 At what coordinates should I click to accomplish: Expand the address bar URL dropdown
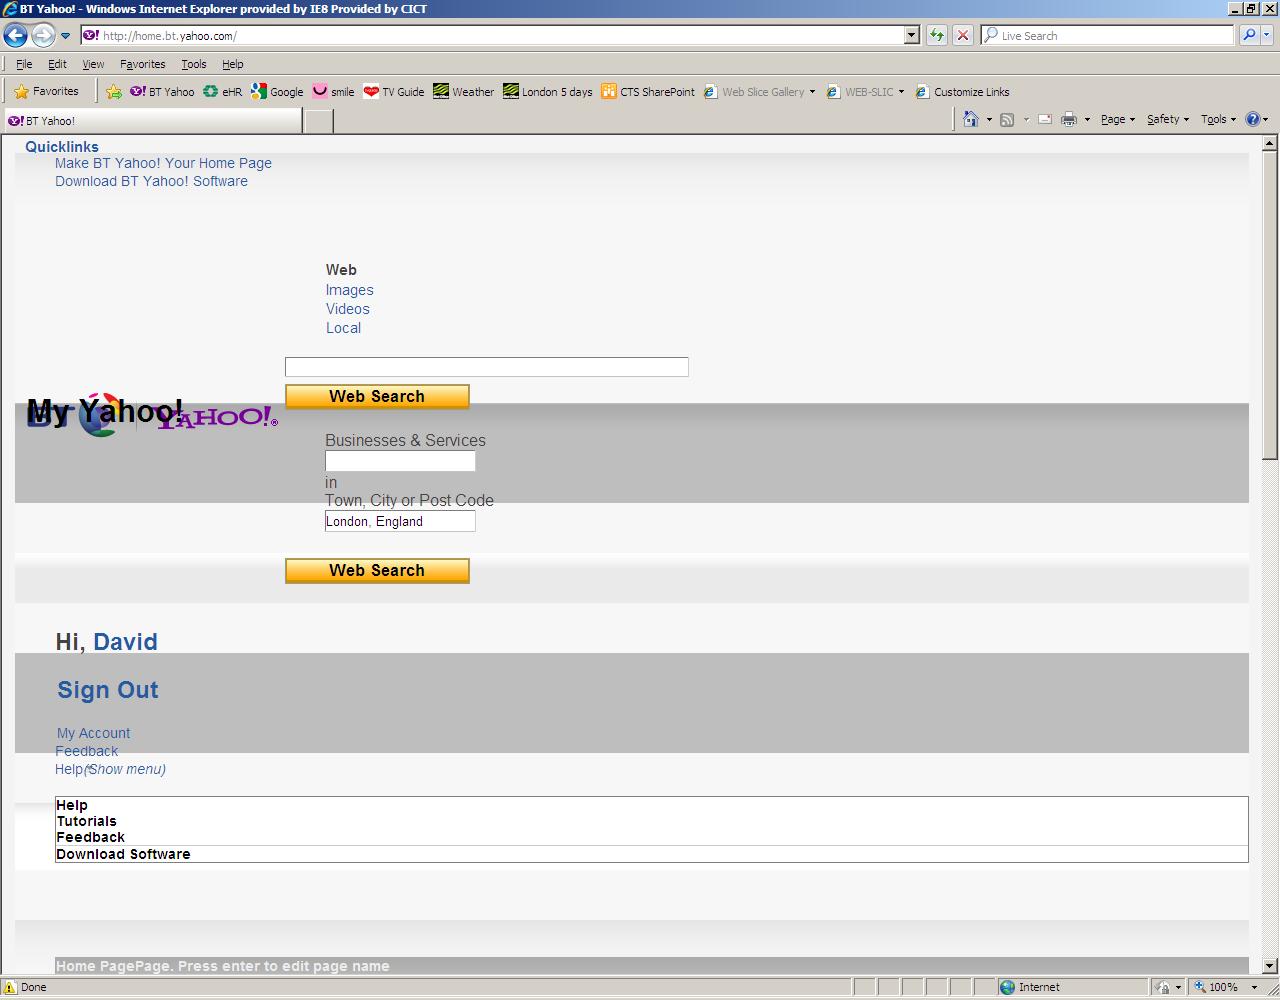[911, 36]
